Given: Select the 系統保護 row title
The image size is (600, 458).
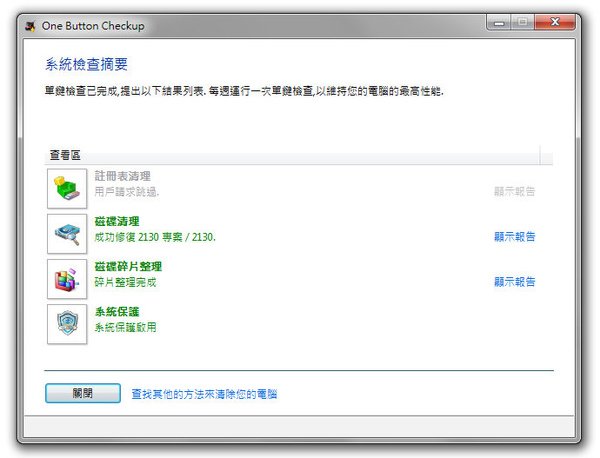Looking at the screenshot, I should pos(117,311).
